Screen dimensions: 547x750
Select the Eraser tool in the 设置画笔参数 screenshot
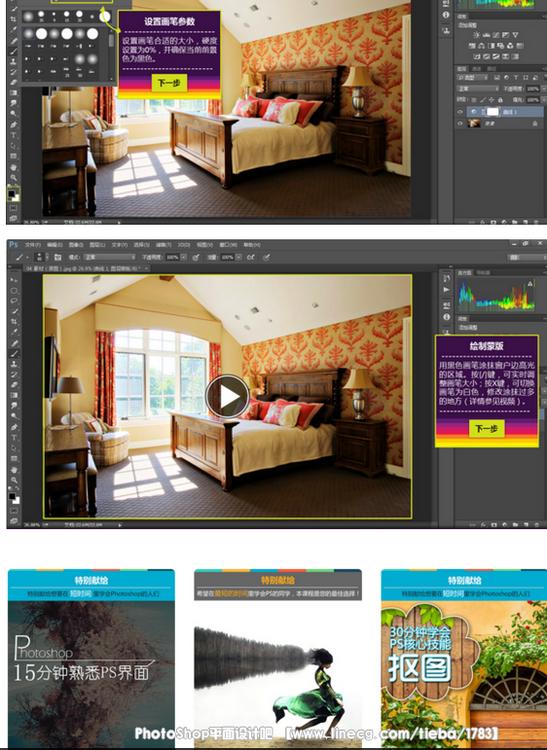pos(13,82)
